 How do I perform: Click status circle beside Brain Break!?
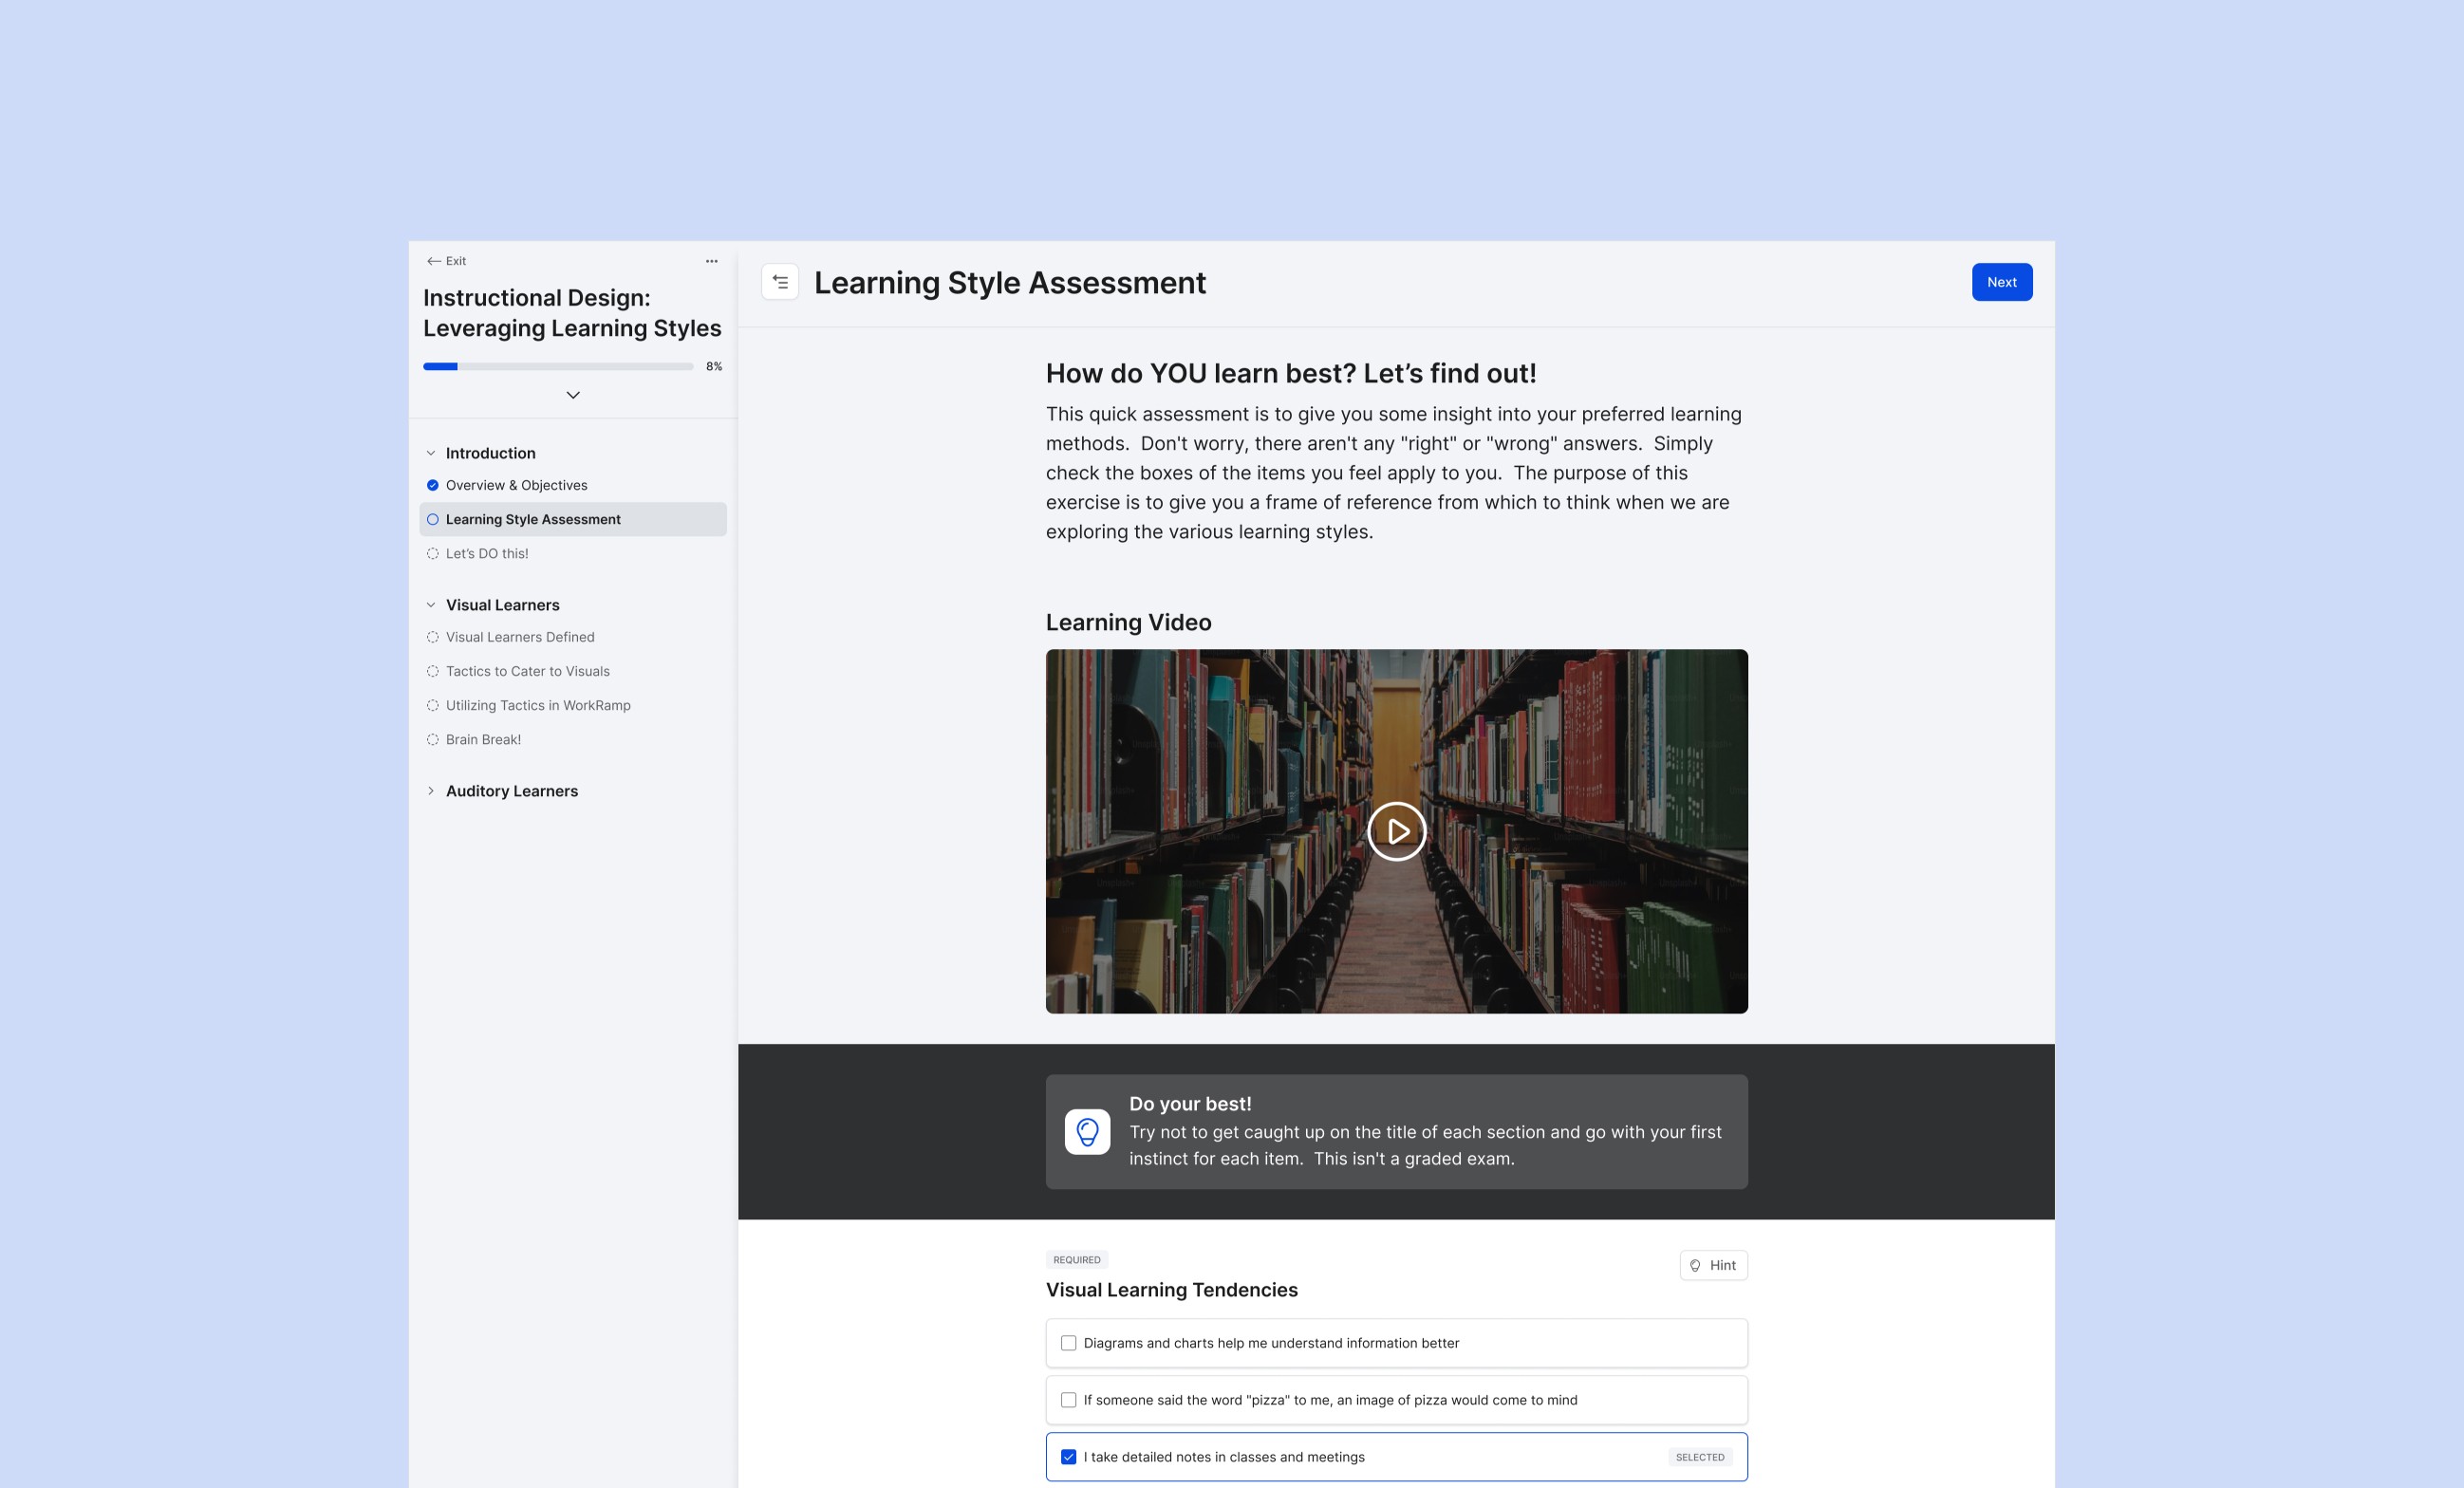433,739
